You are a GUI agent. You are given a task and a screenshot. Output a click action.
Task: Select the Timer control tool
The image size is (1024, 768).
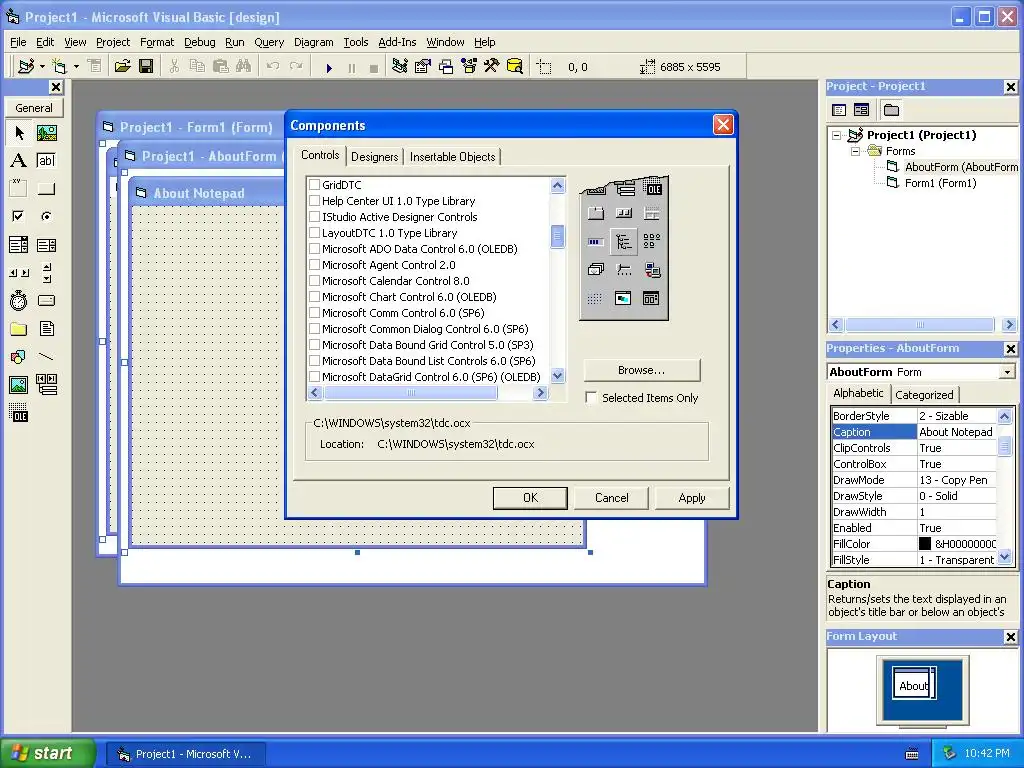pos(19,300)
